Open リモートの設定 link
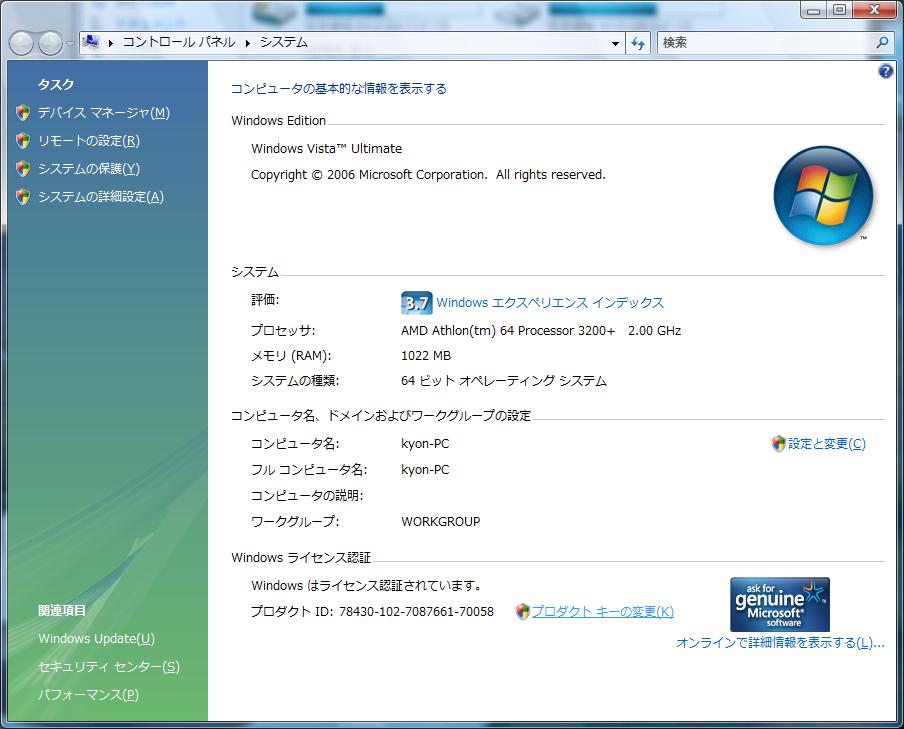The image size is (904, 729). [89, 141]
